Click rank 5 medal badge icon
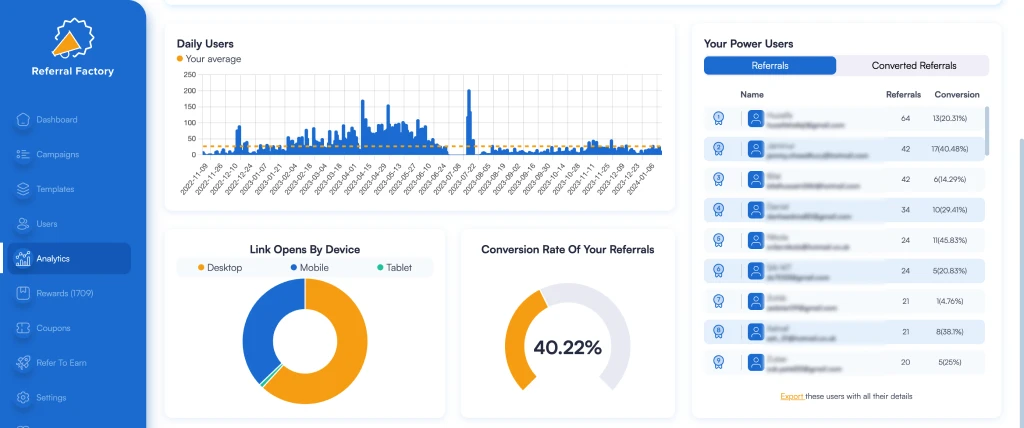 718,240
